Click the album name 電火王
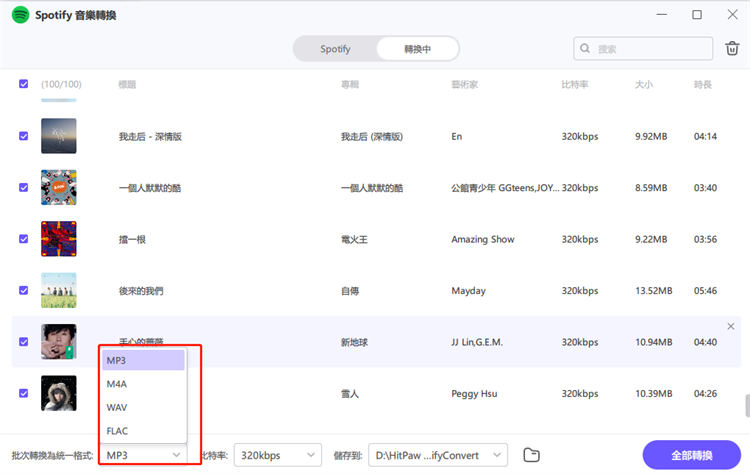This screenshot has height=474, width=750. coord(354,239)
